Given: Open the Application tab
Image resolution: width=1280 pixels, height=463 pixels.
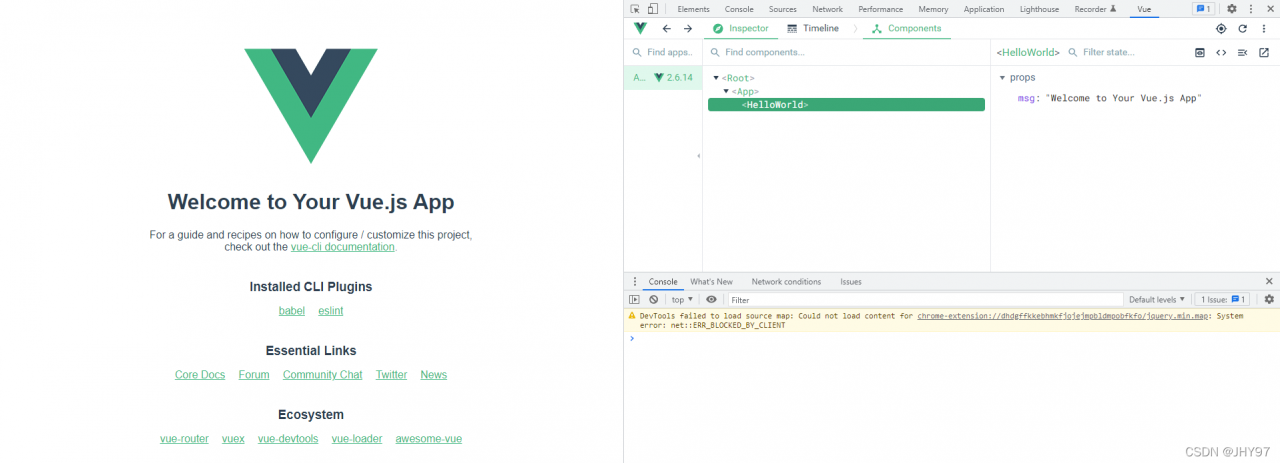Looking at the screenshot, I should [x=984, y=9].
